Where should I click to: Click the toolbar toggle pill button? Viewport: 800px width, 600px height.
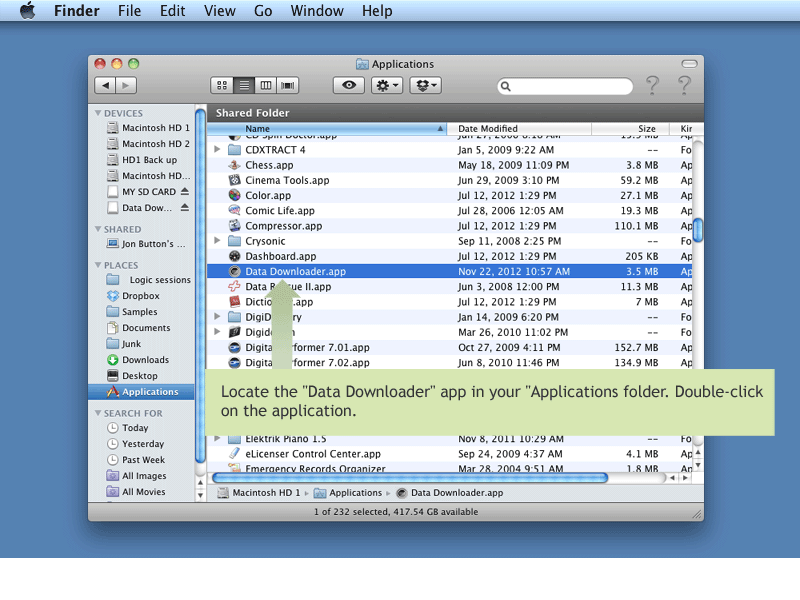tap(689, 64)
